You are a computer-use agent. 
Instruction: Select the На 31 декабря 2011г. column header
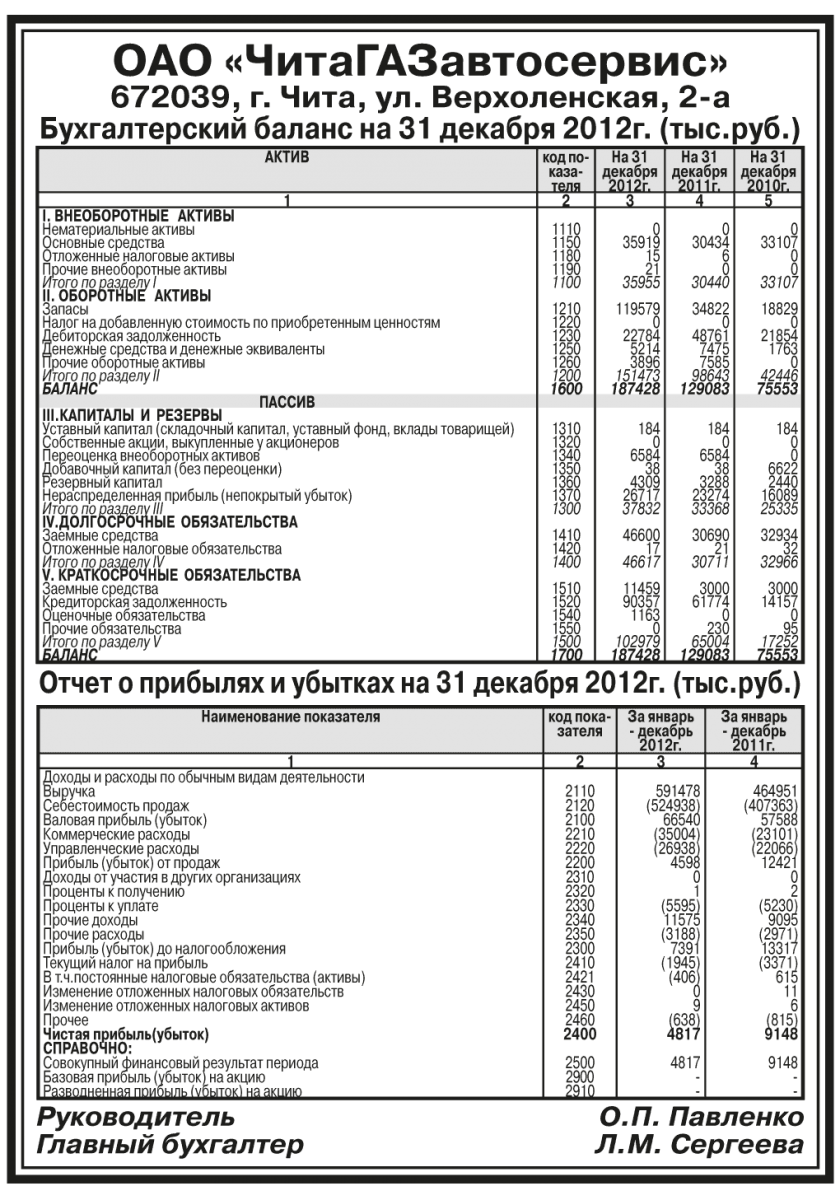tap(700, 171)
